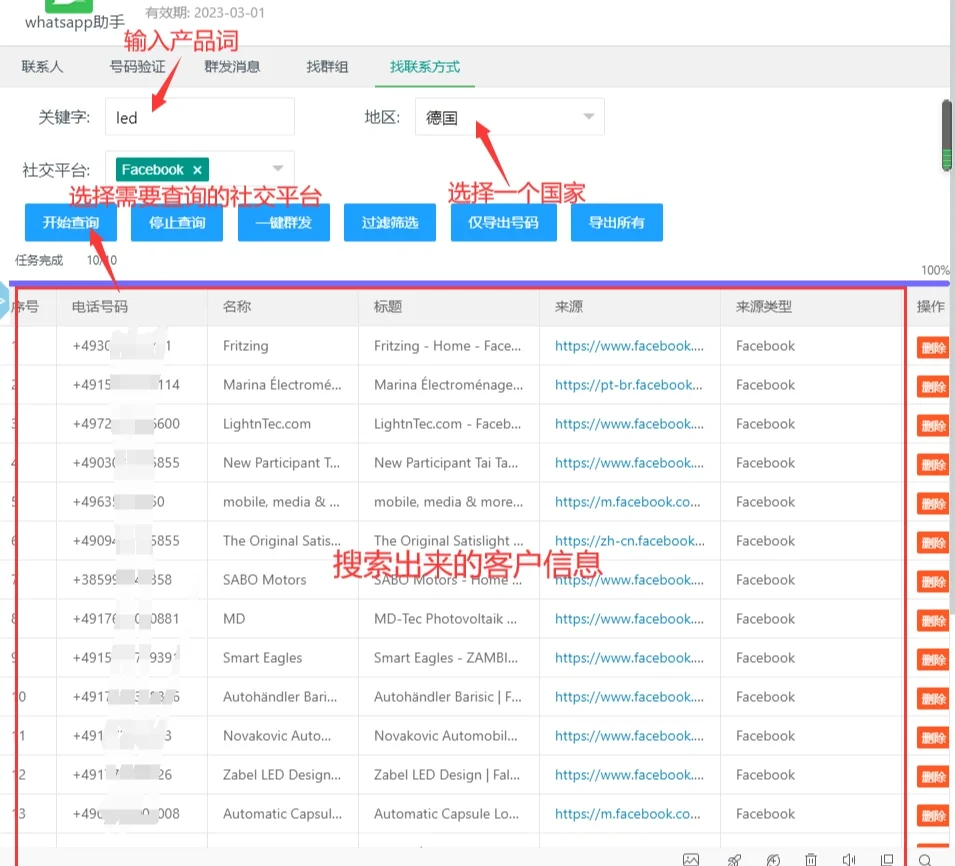
Task: Delete The Original Satislight row
Action: 932,543
